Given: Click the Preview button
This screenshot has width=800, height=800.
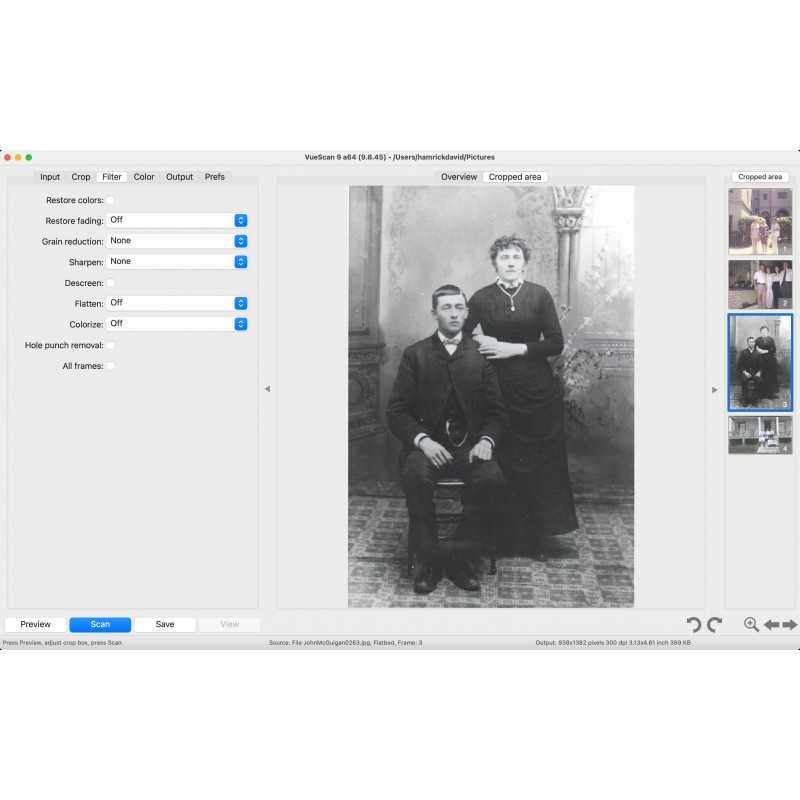Looking at the screenshot, I should (x=35, y=624).
